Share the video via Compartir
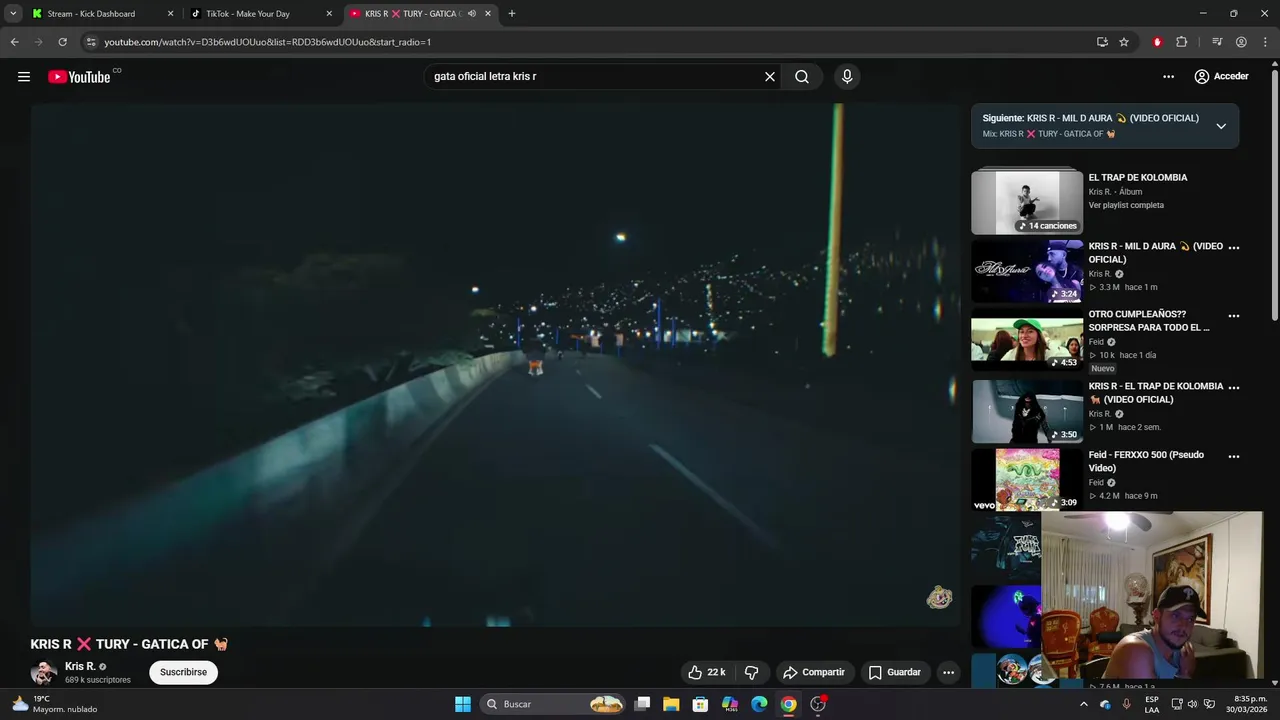Image resolution: width=1280 pixels, height=720 pixels. coord(814,672)
